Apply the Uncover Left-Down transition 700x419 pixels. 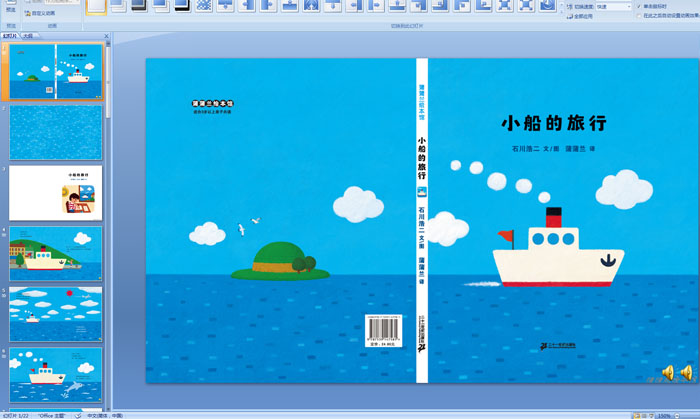click(418, 5)
